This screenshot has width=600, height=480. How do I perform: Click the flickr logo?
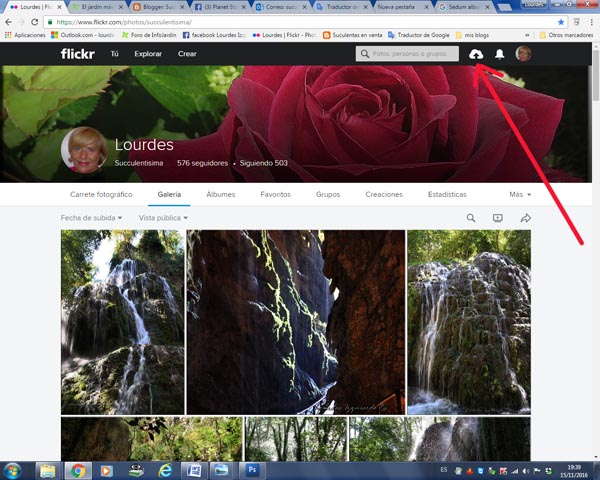click(x=77, y=54)
